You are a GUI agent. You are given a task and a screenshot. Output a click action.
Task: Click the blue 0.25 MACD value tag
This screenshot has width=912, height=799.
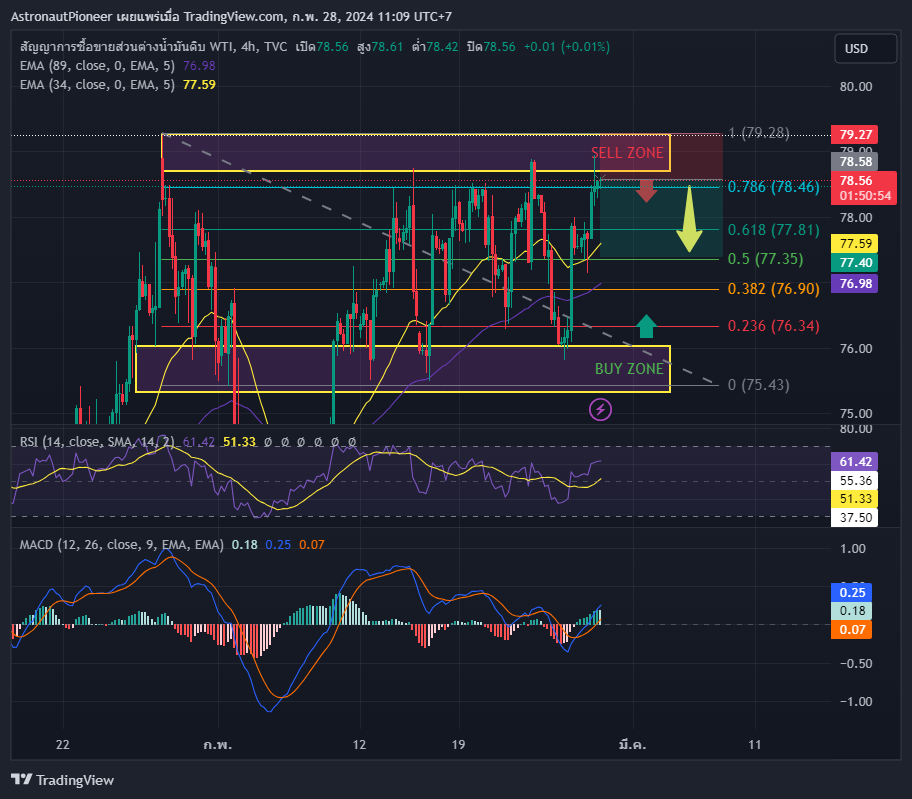pyautogui.click(x=852, y=593)
